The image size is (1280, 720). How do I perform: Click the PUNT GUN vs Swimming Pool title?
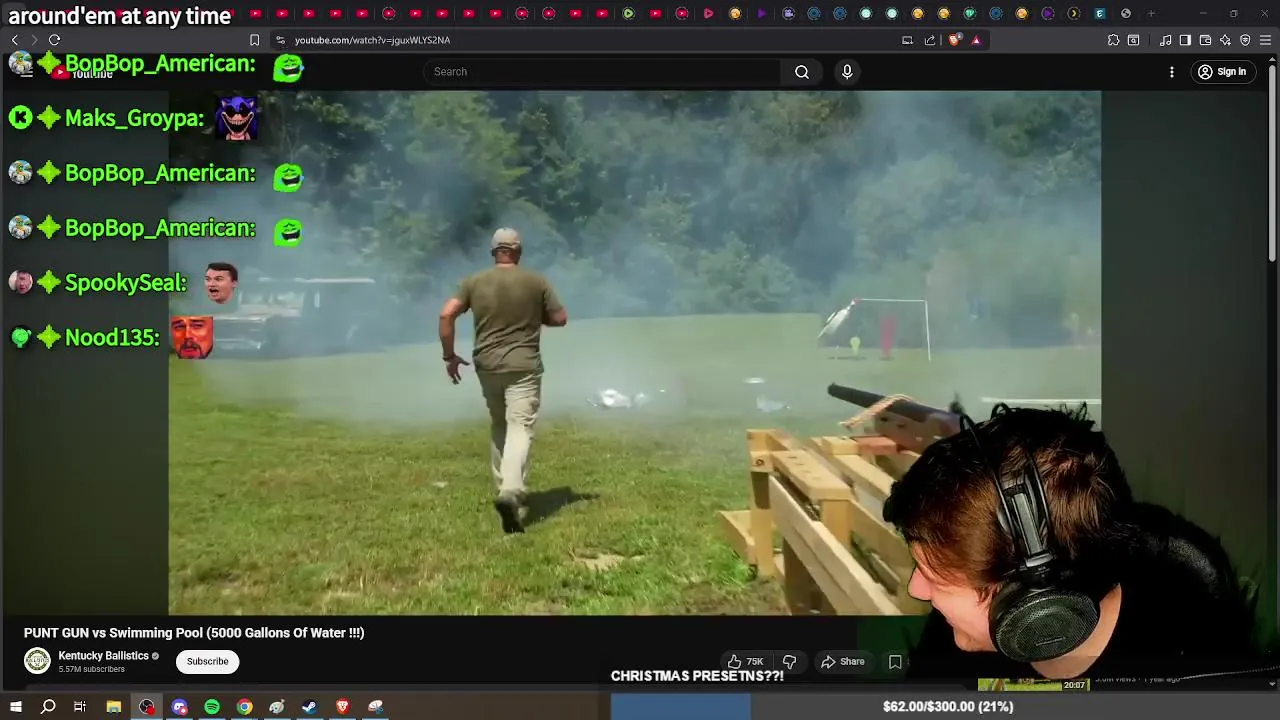pyautogui.click(x=194, y=633)
